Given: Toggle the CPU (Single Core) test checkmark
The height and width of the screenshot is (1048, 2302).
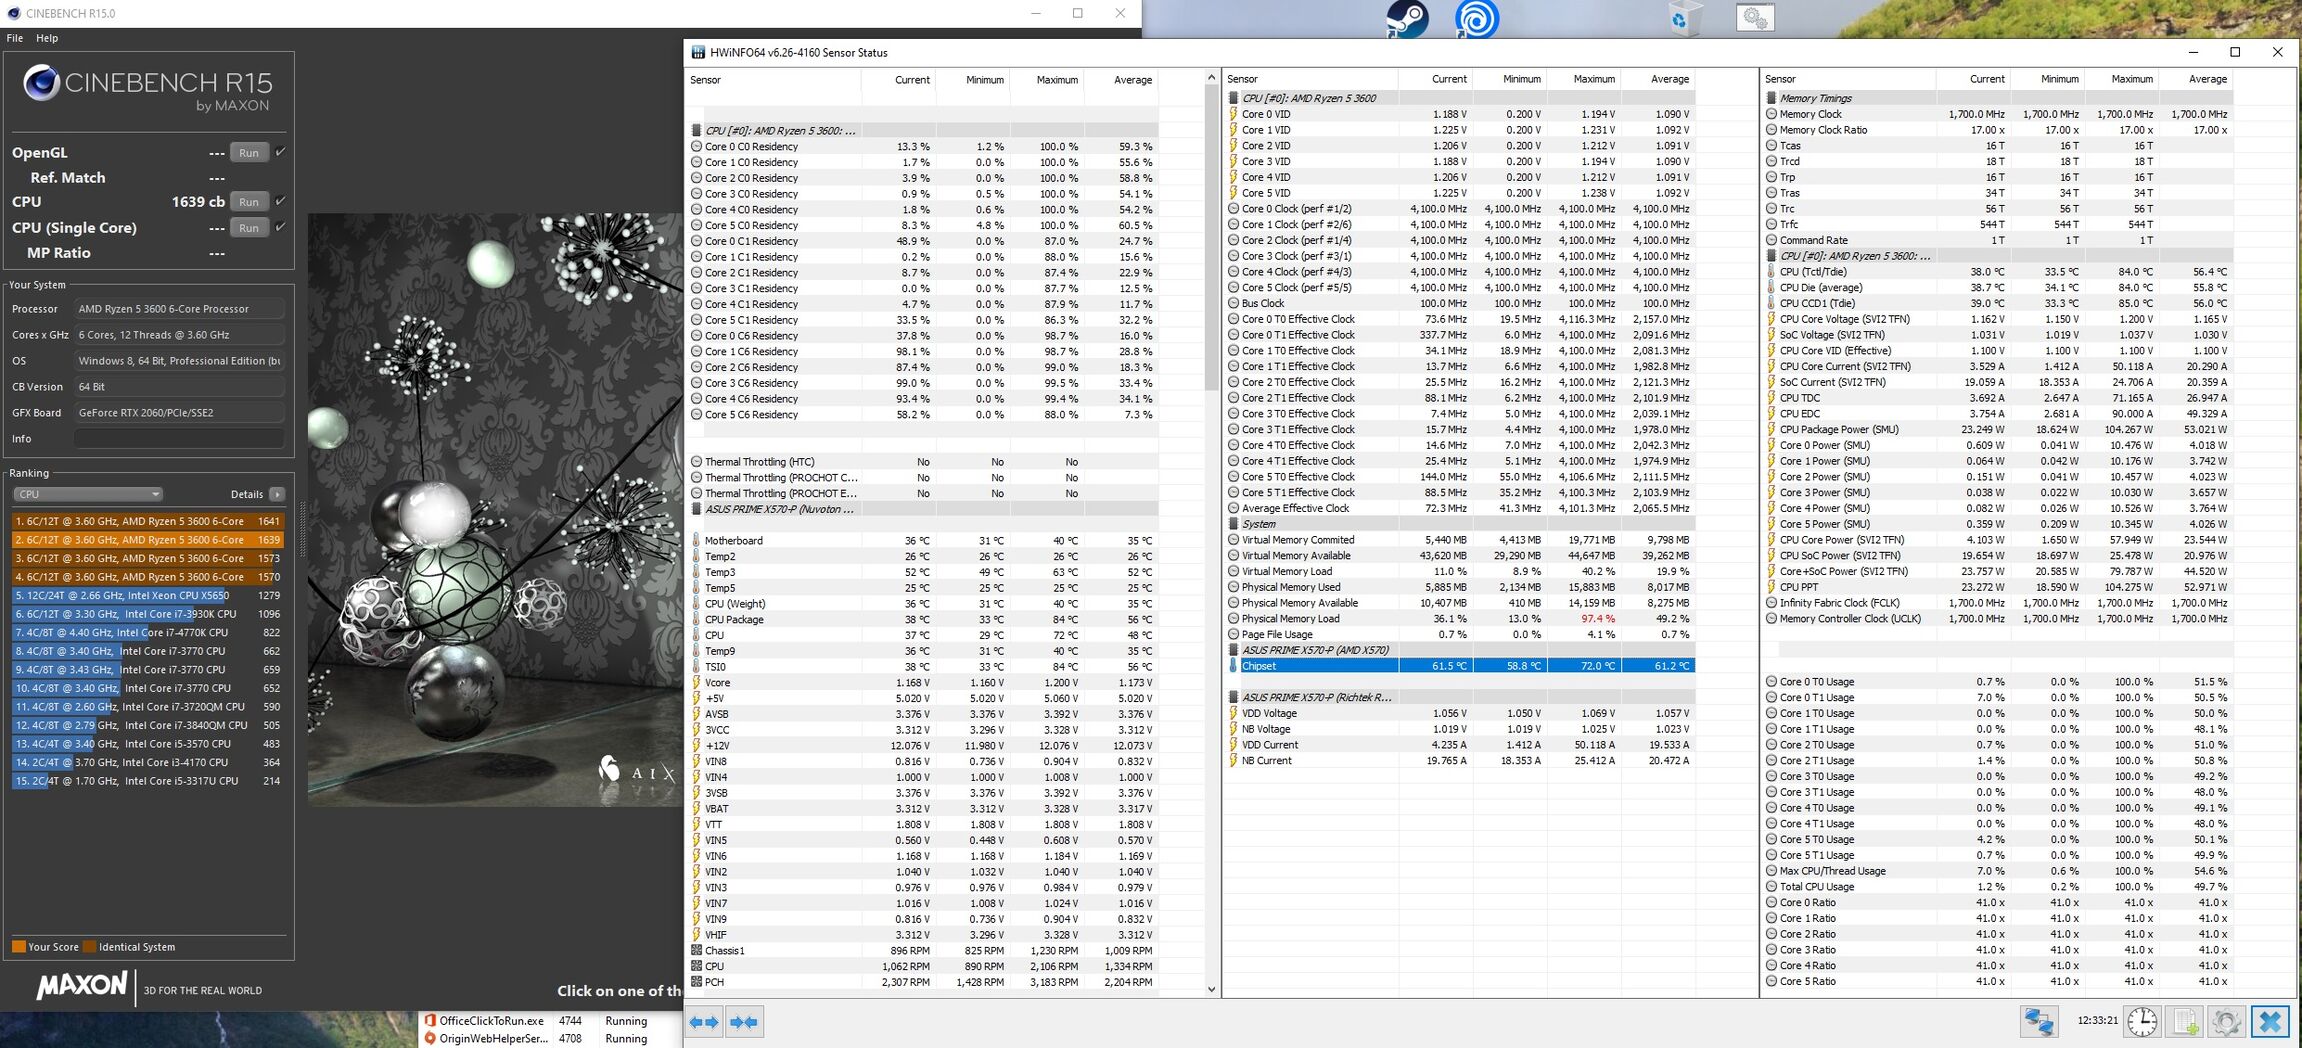Looking at the screenshot, I should 280,227.
